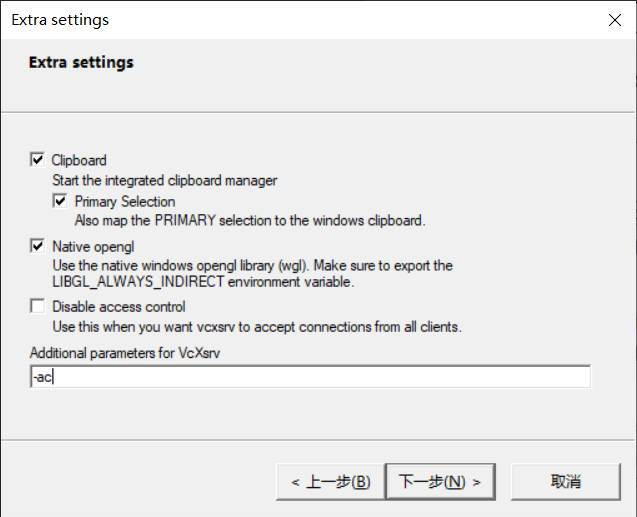
Task: Click the Clipboard label text
Action: point(79,160)
